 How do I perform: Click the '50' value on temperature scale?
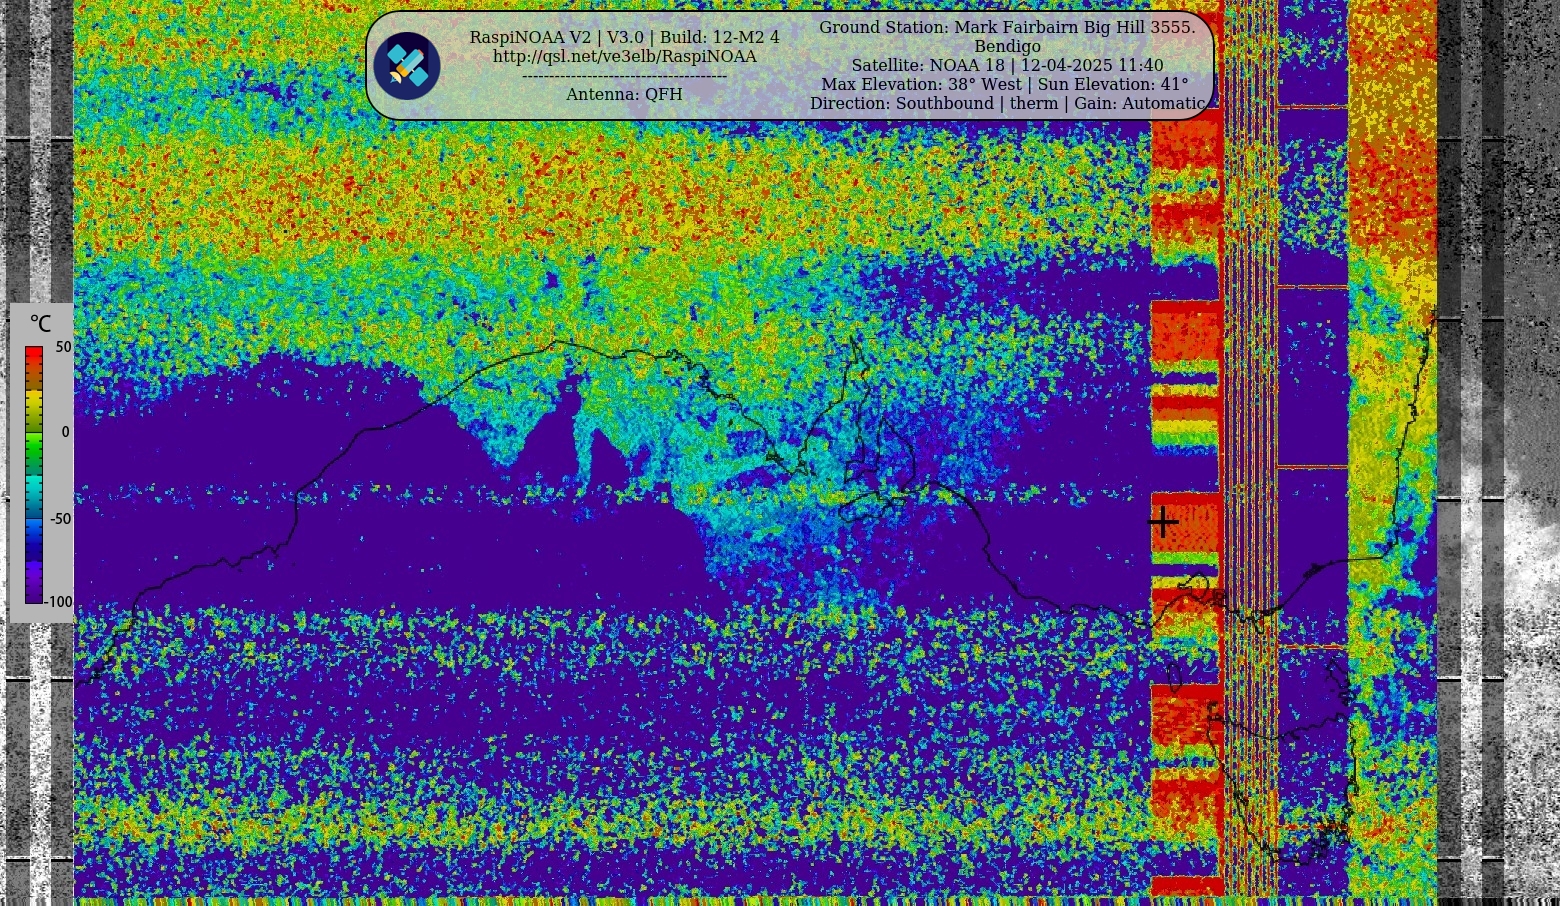click(64, 348)
